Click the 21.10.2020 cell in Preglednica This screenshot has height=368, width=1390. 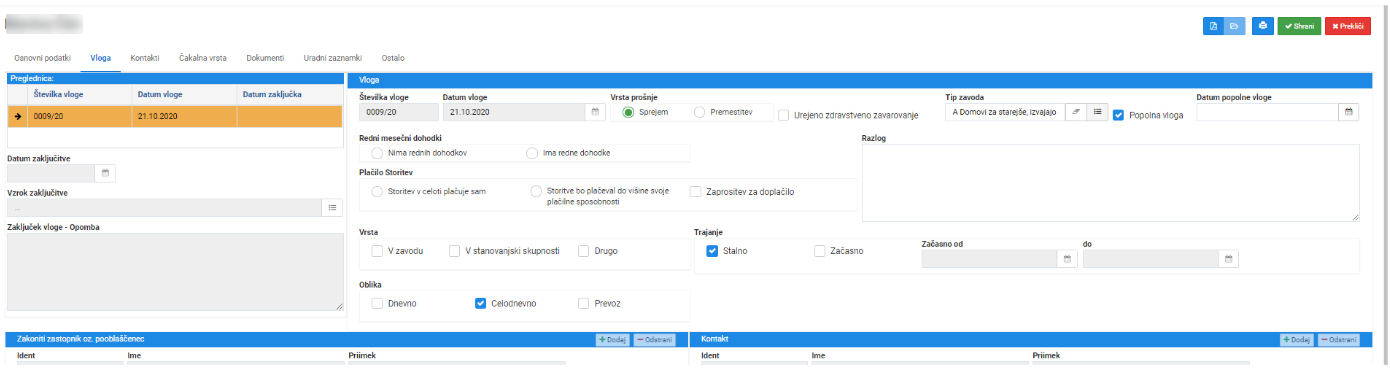pos(185,116)
